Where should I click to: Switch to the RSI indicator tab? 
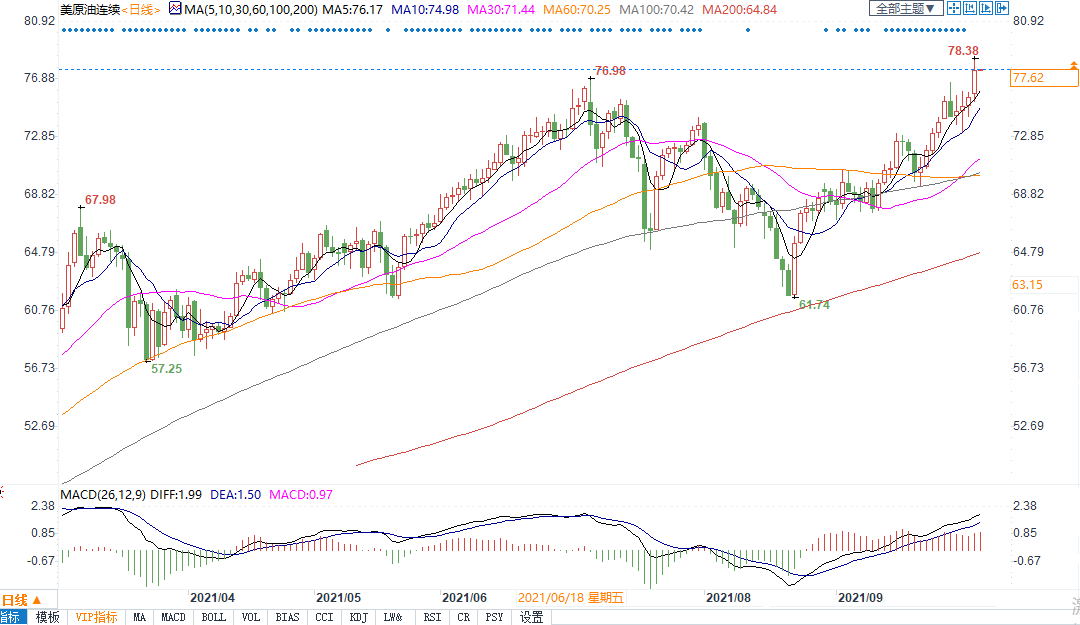(x=433, y=617)
